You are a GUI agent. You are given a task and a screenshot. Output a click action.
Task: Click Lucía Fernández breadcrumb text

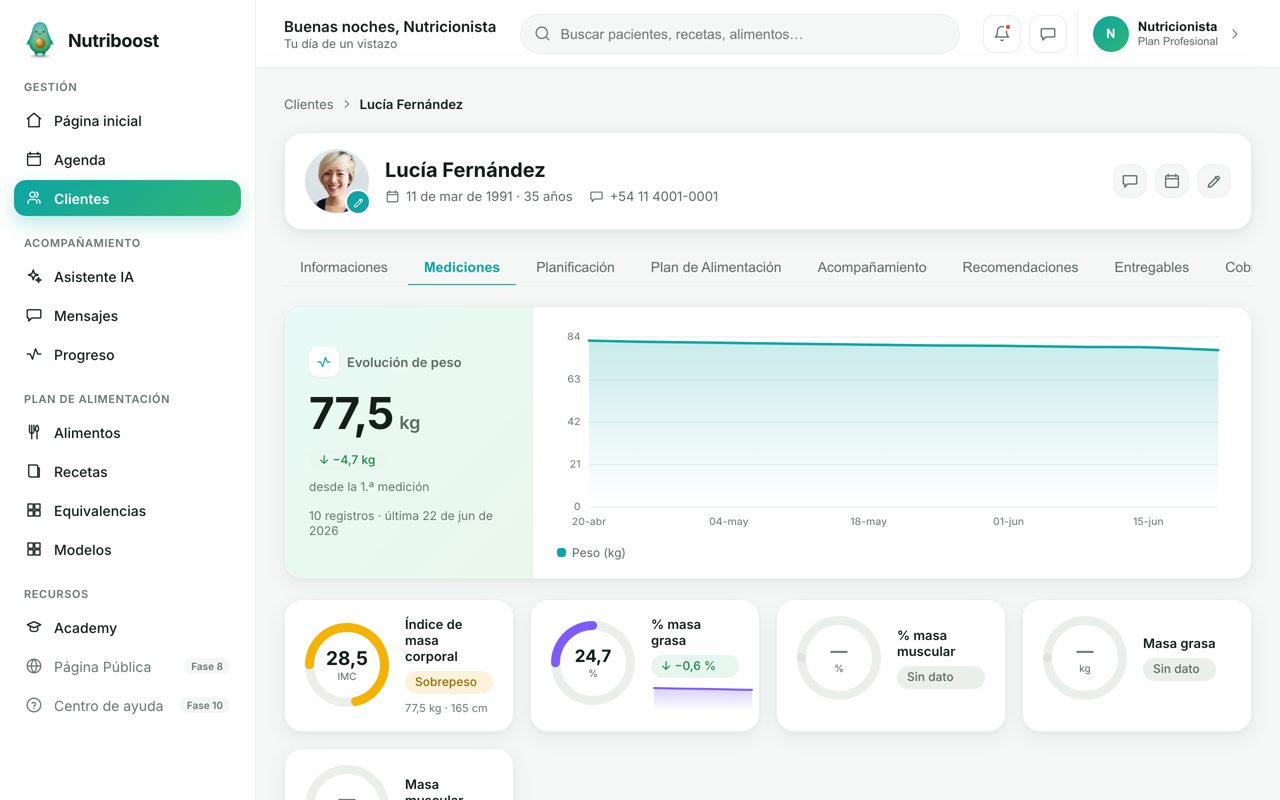pos(411,104)
